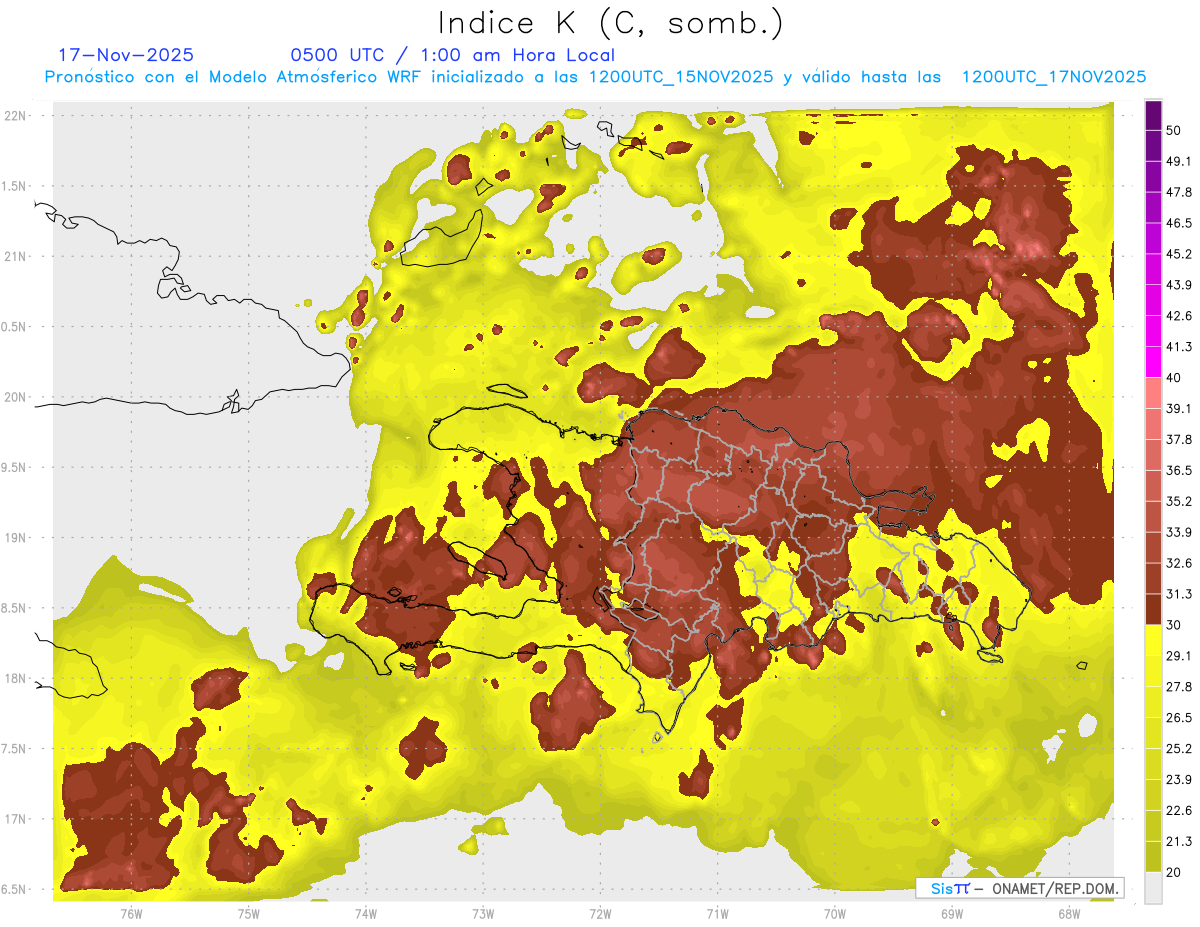Screen dimensions: 1200x927
Task: Click the "75W" longitude axis label
Action: [248, 914]
